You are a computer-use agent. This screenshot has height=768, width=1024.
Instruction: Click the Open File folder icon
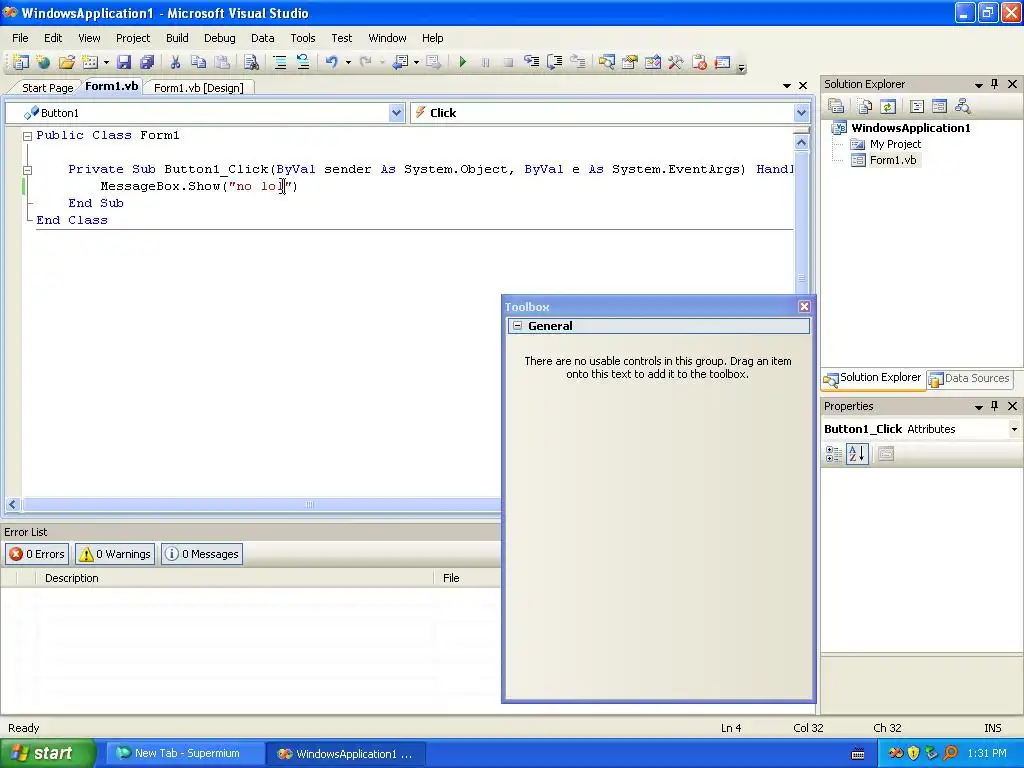pos(67,62)
